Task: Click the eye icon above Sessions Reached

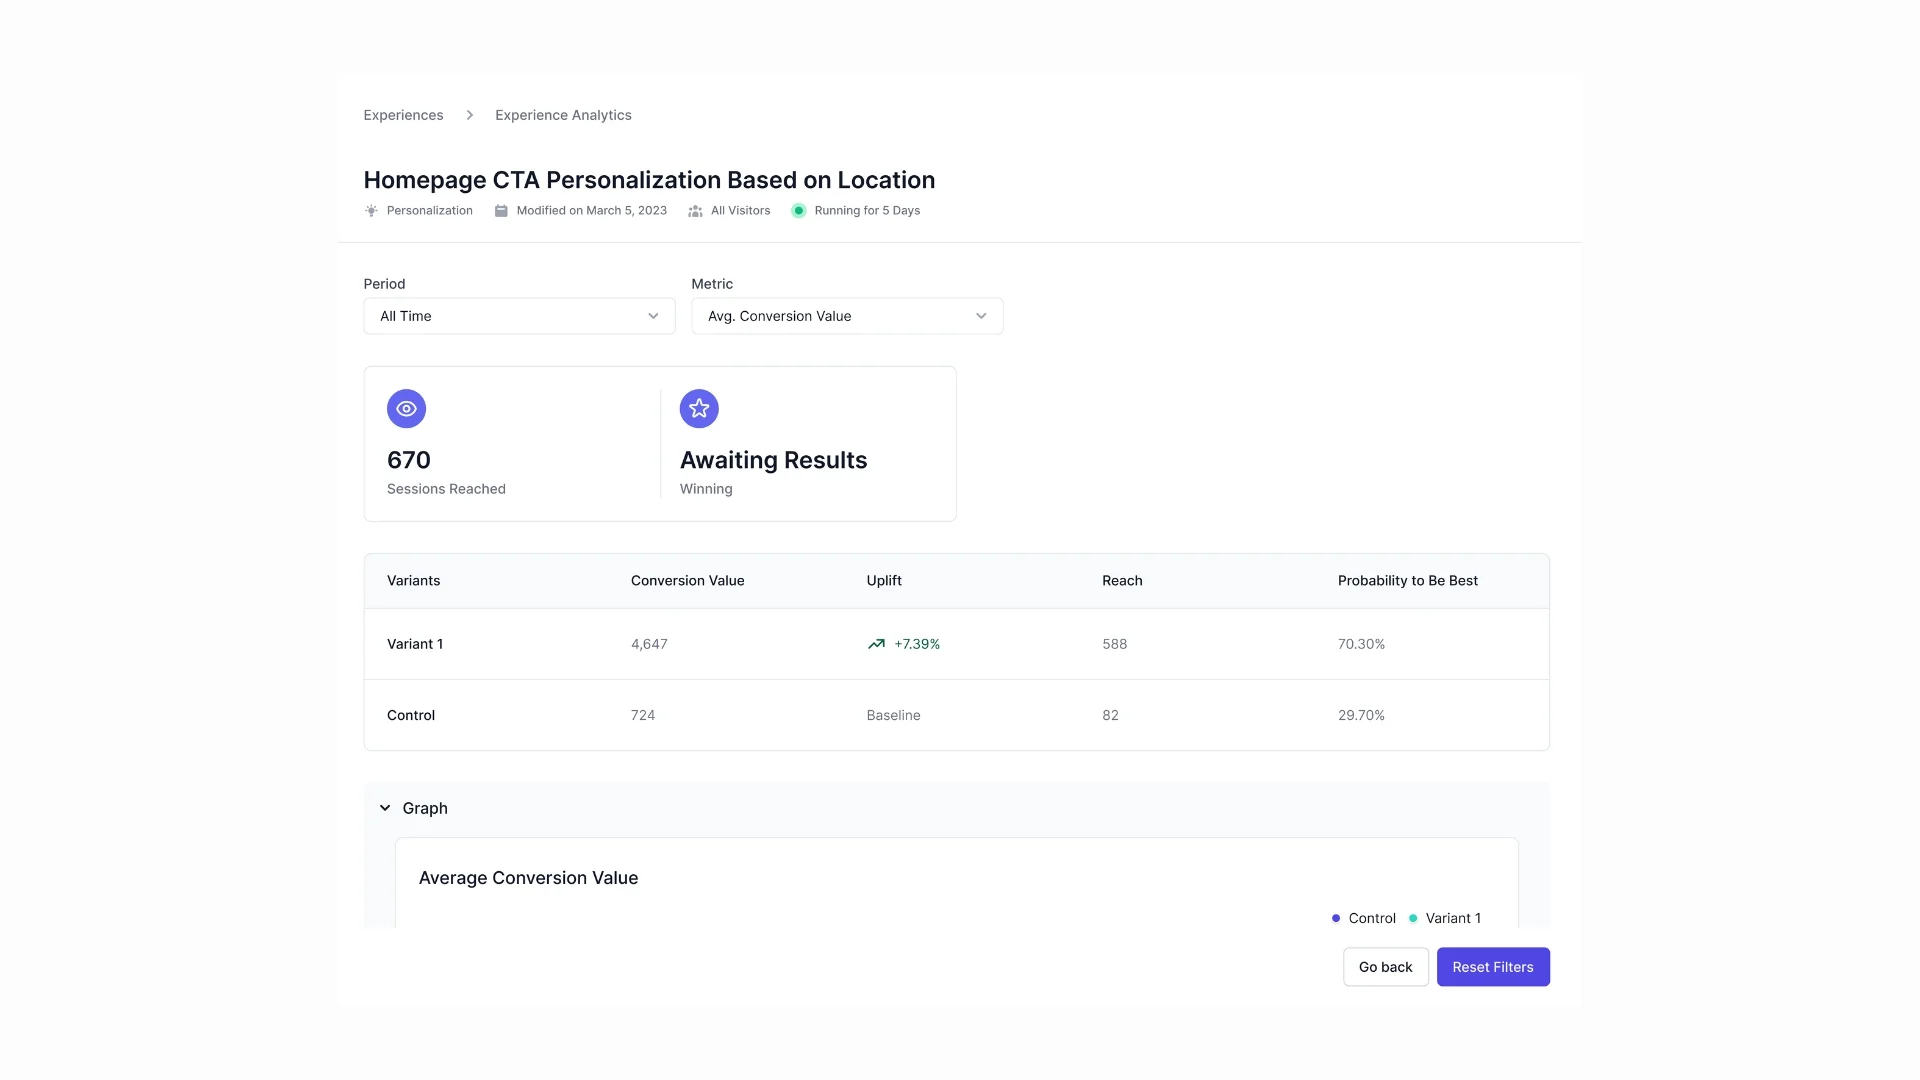Action: [406, 408]
